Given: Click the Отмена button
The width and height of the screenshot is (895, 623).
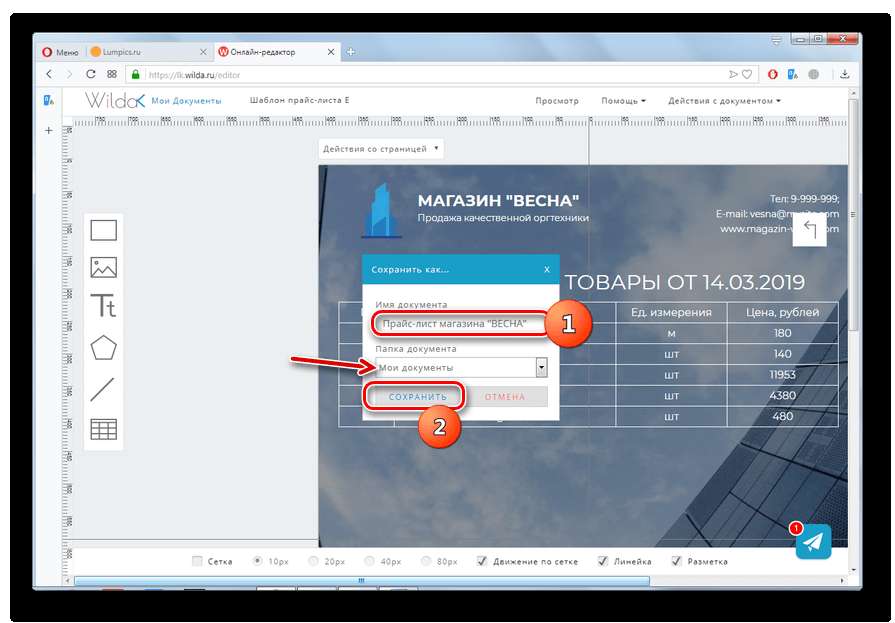Looking at the screenshot, I should tap(505, 397).
